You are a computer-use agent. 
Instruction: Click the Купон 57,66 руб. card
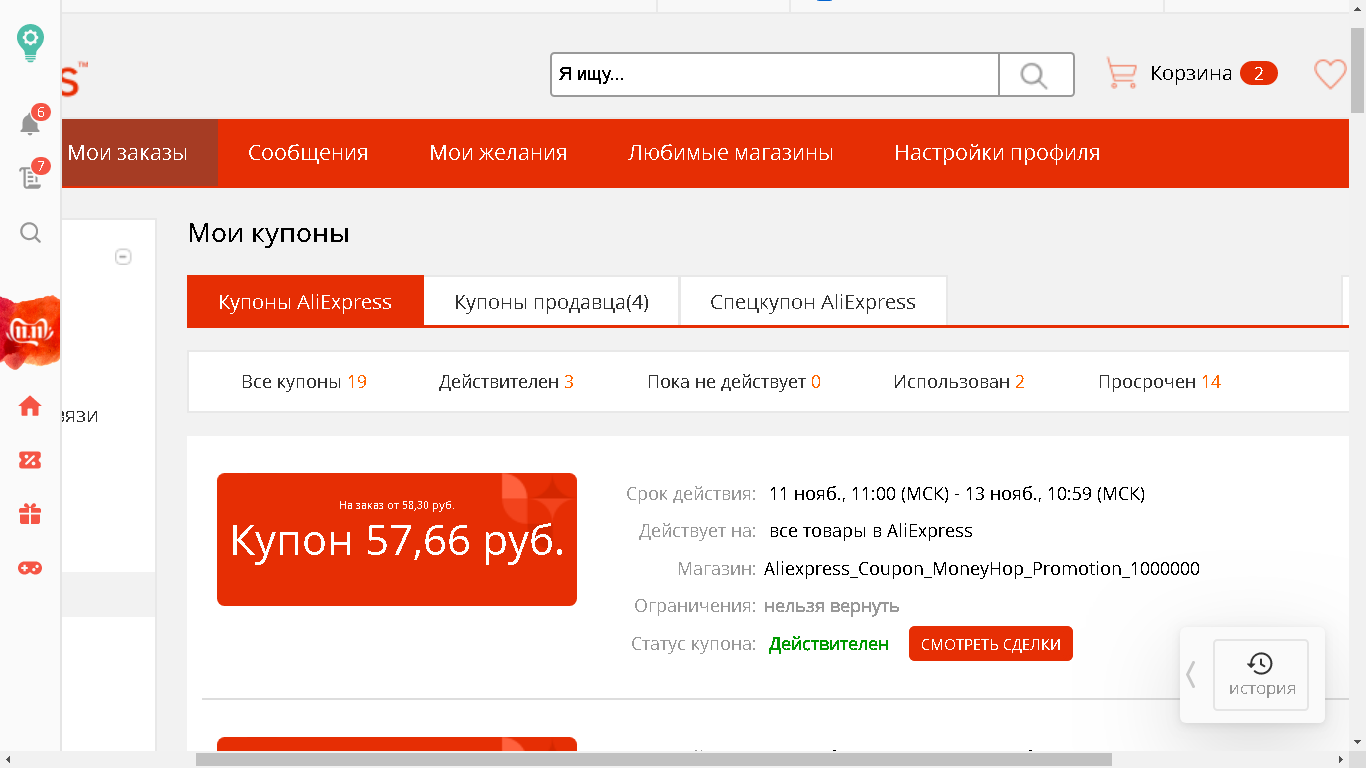coord(397,540)
